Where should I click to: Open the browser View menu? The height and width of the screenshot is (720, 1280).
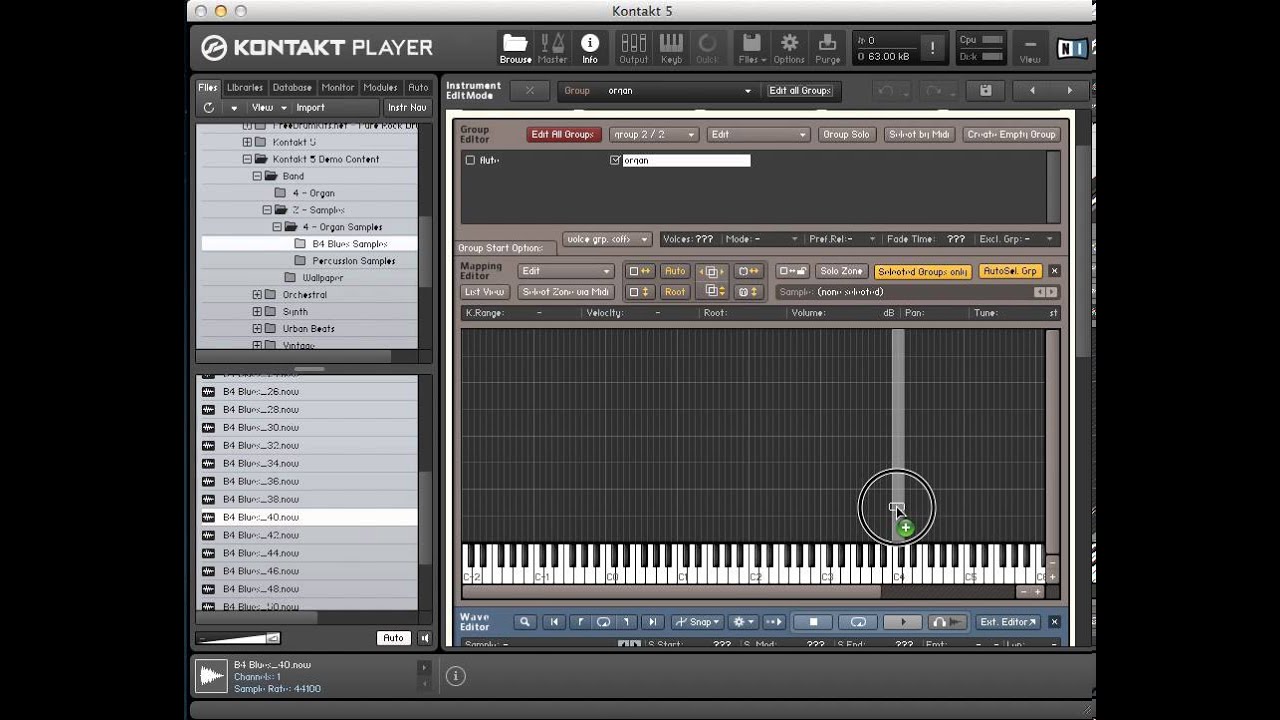[267, 107]
